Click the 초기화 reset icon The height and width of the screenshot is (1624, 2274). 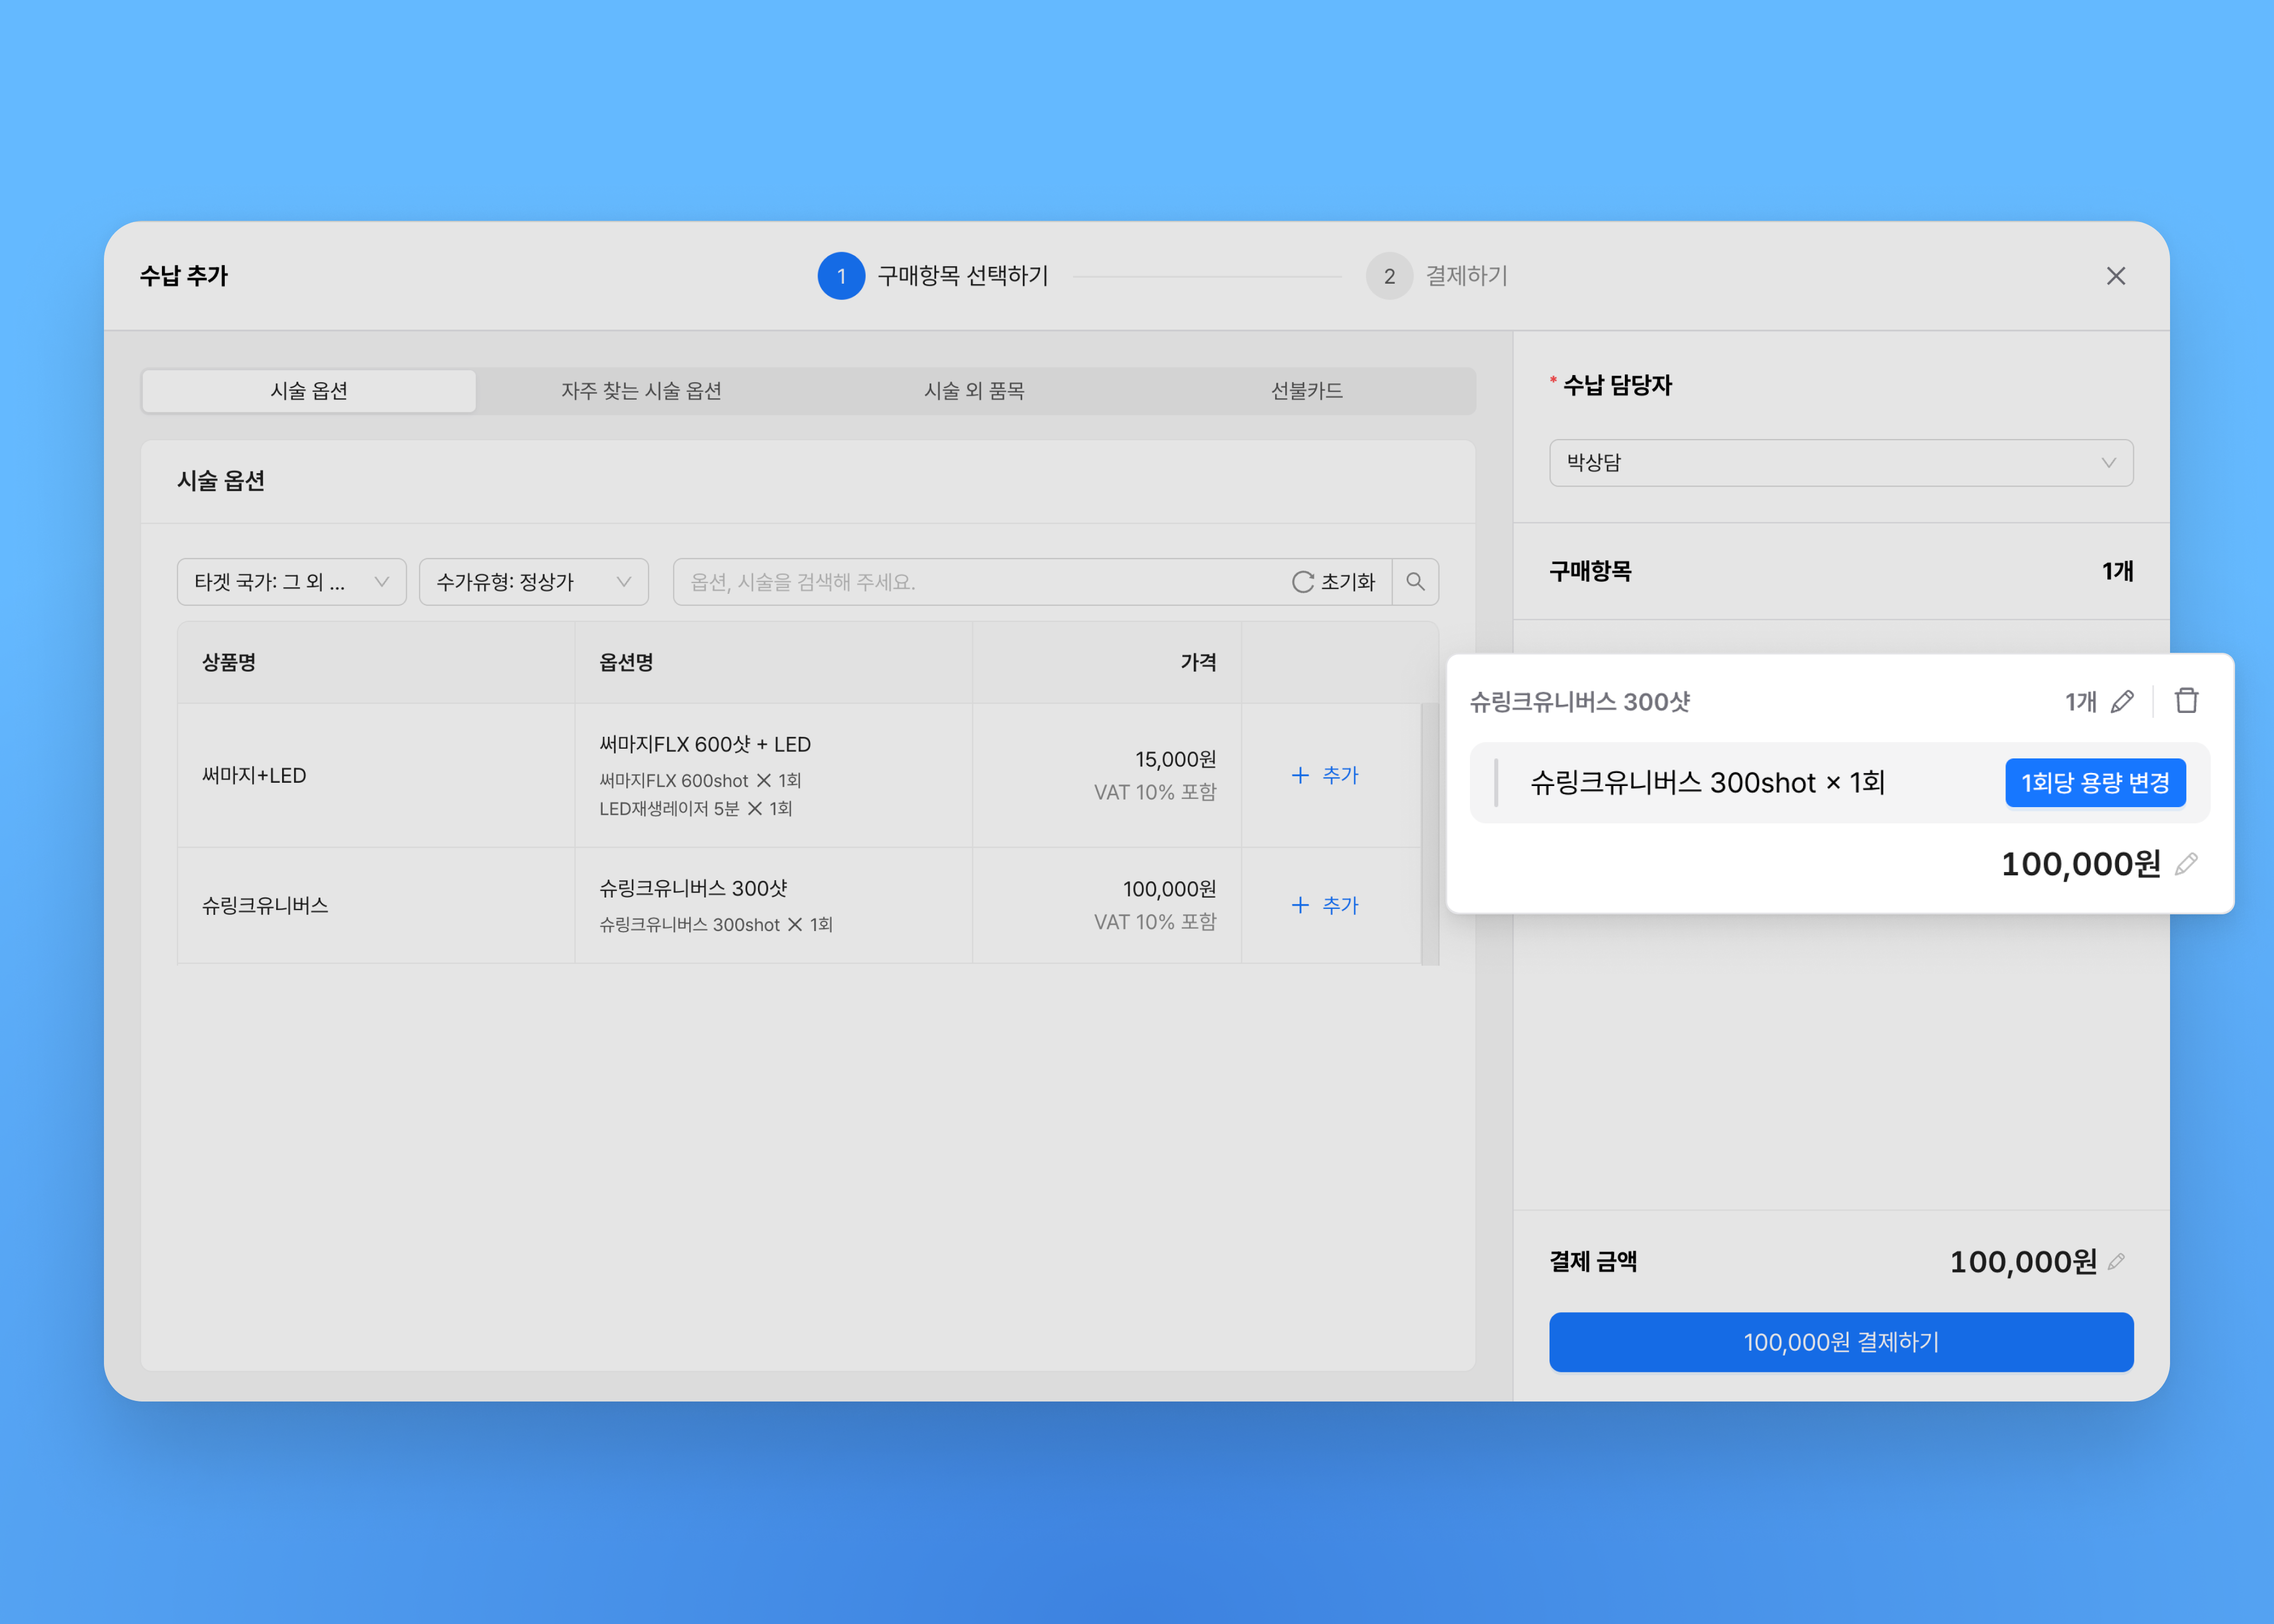click(1302, 582)
